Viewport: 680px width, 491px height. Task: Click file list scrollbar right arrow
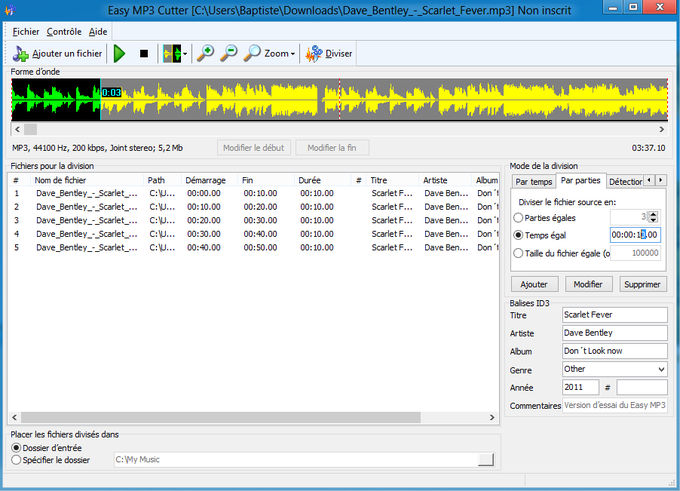492,417
